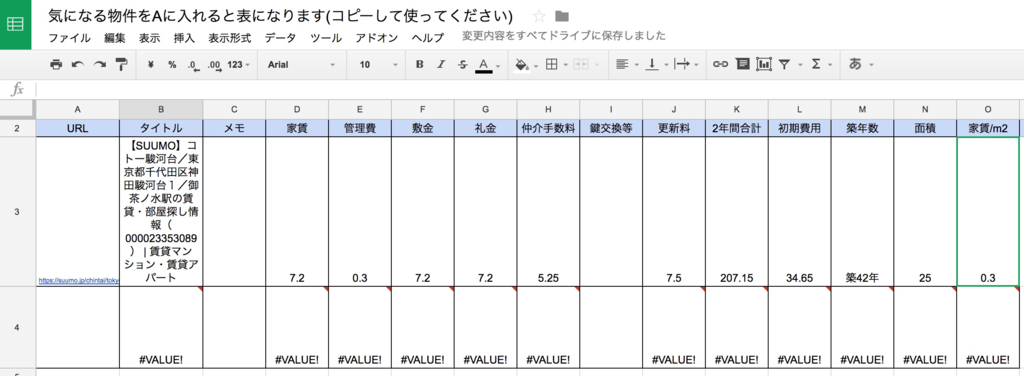
Task: Select row 3 header
Action: click(x=18, y=212)
